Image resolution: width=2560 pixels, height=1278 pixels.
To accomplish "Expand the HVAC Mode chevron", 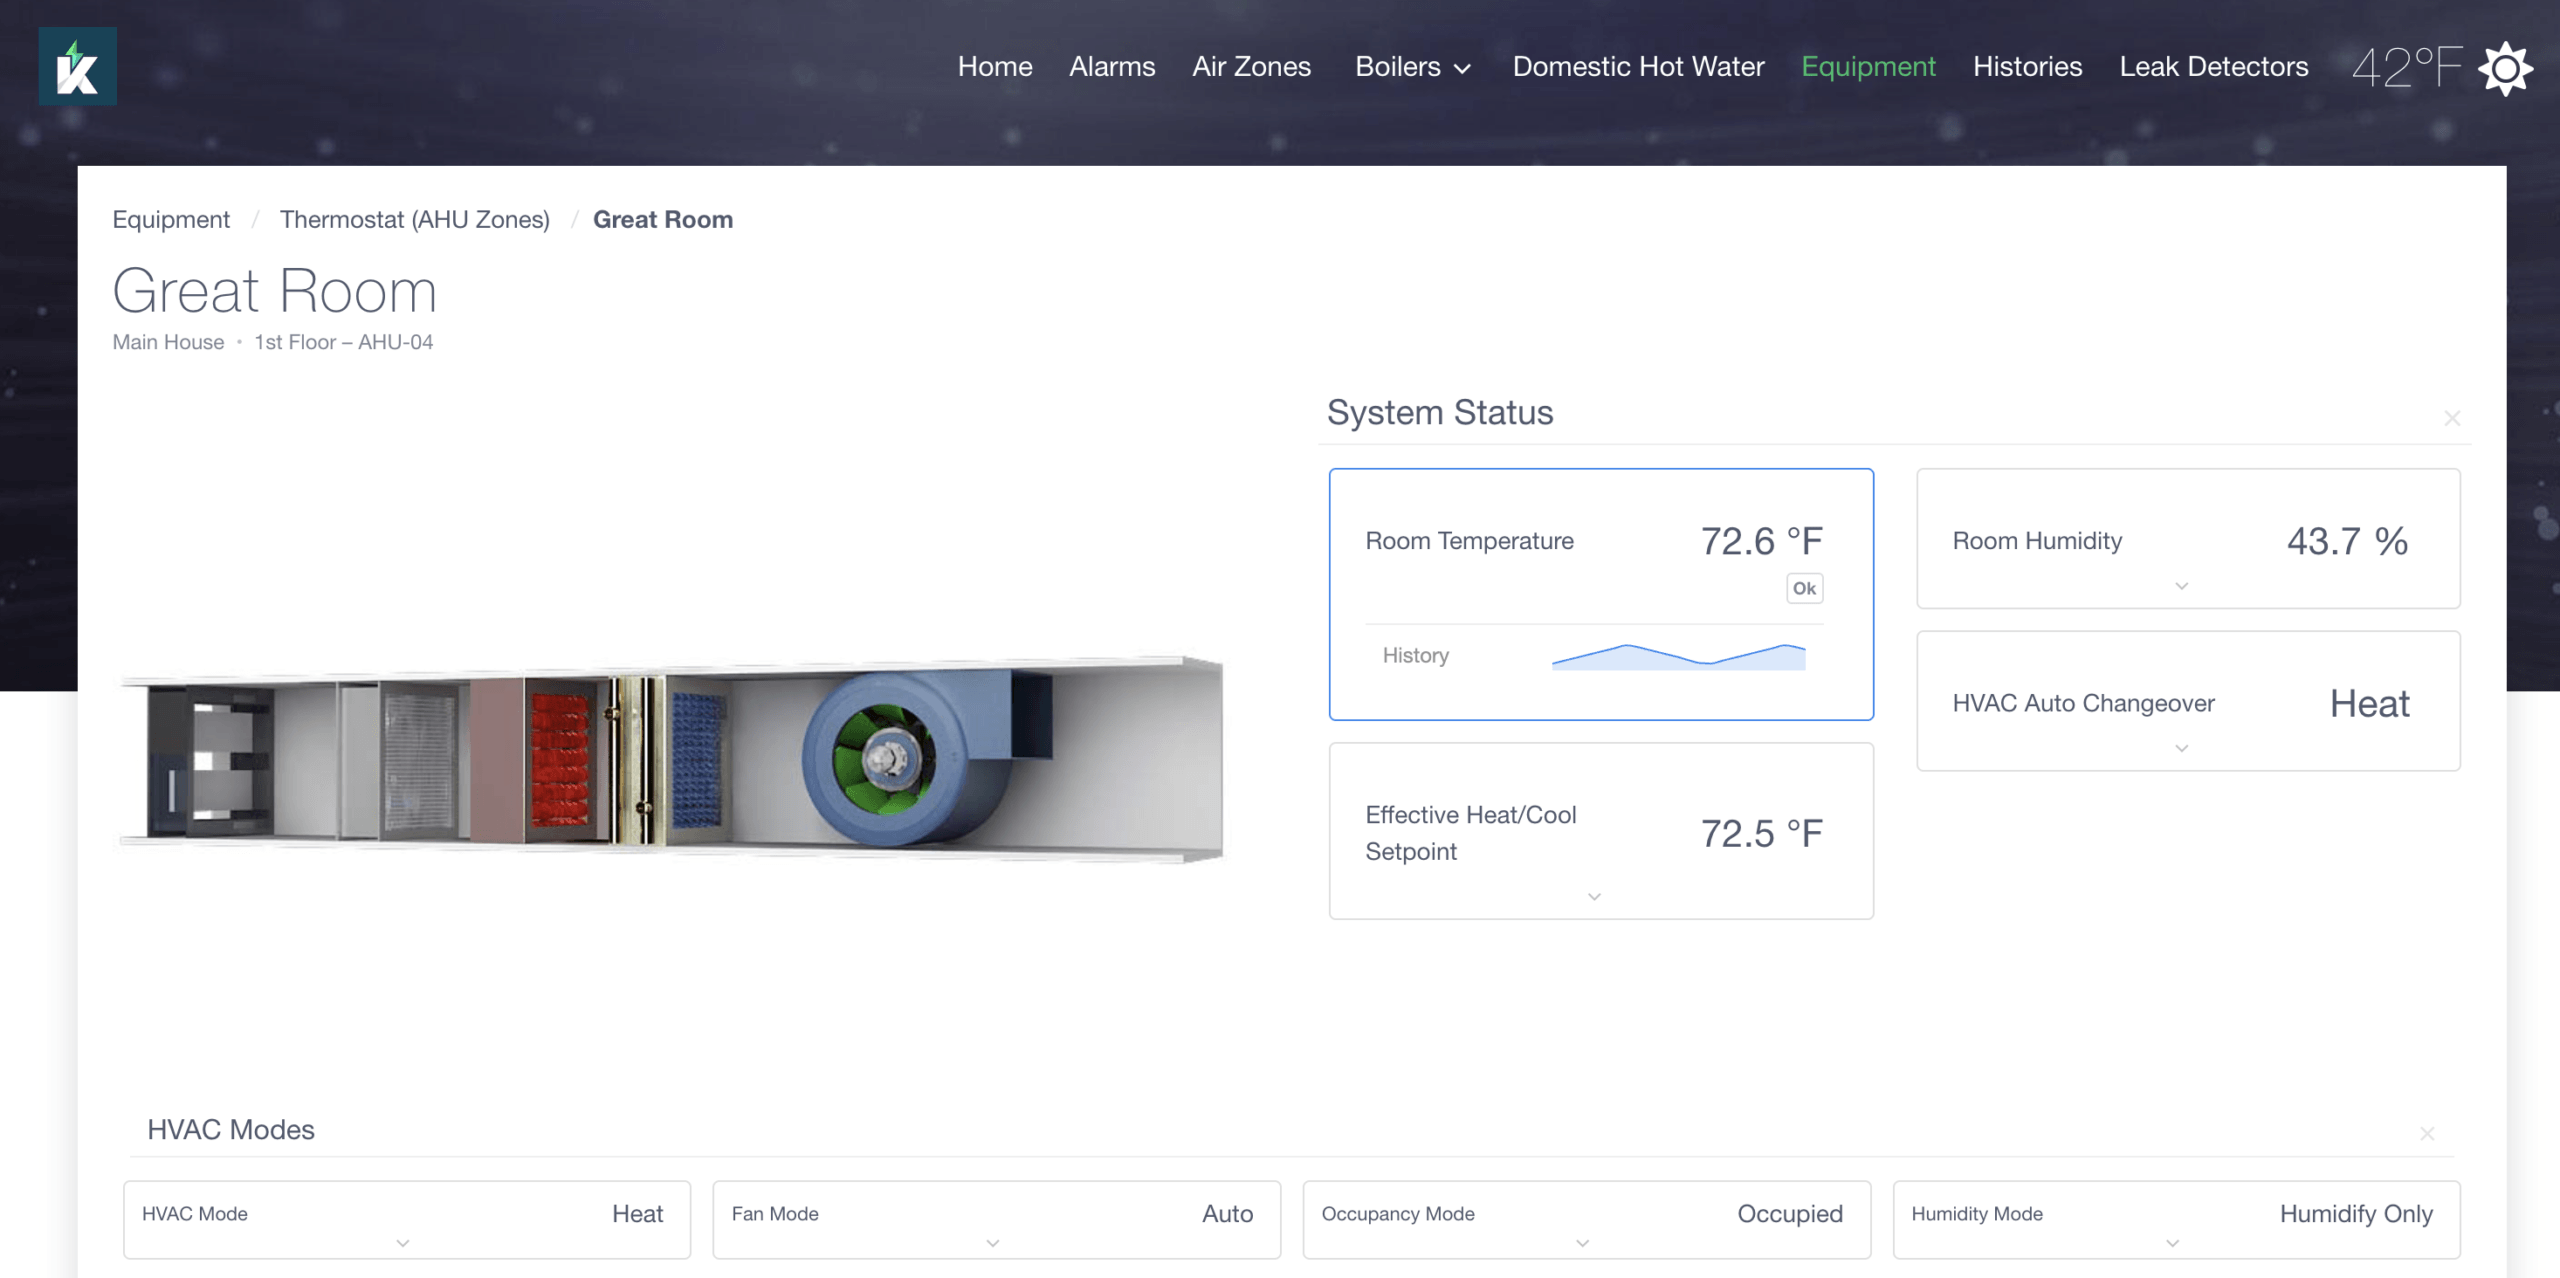I will coord(403,1243).
